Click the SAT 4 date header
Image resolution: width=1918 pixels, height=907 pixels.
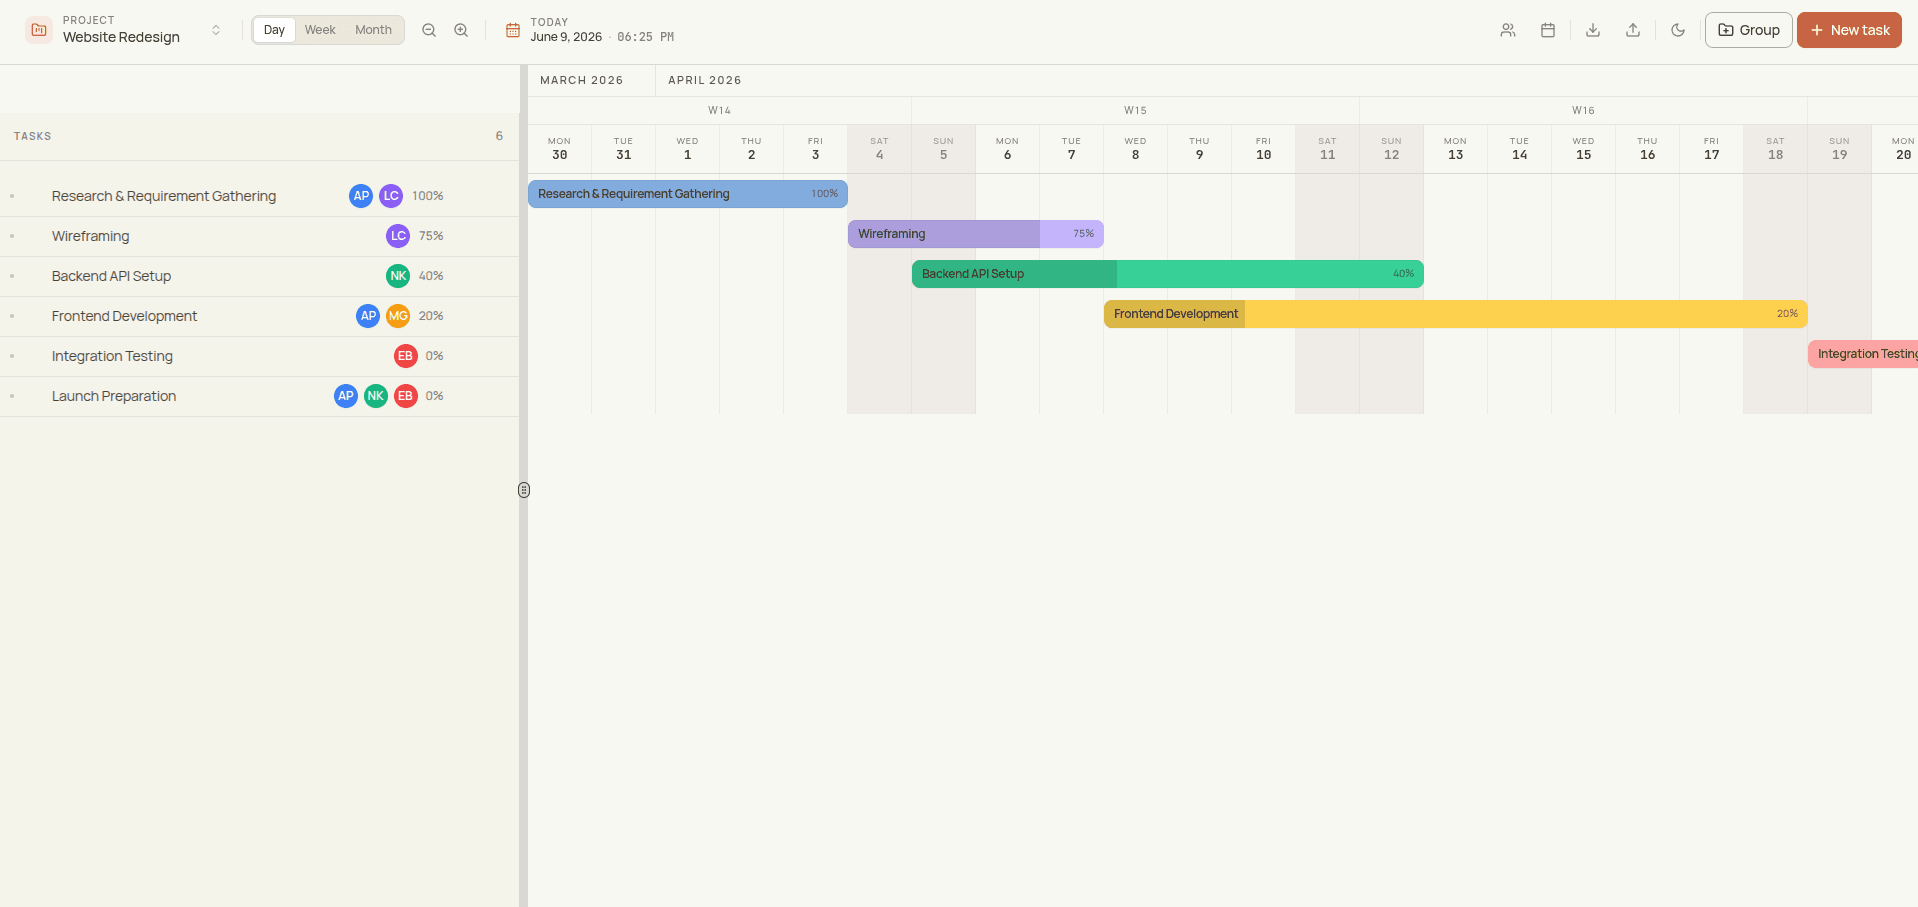point(880,149)
